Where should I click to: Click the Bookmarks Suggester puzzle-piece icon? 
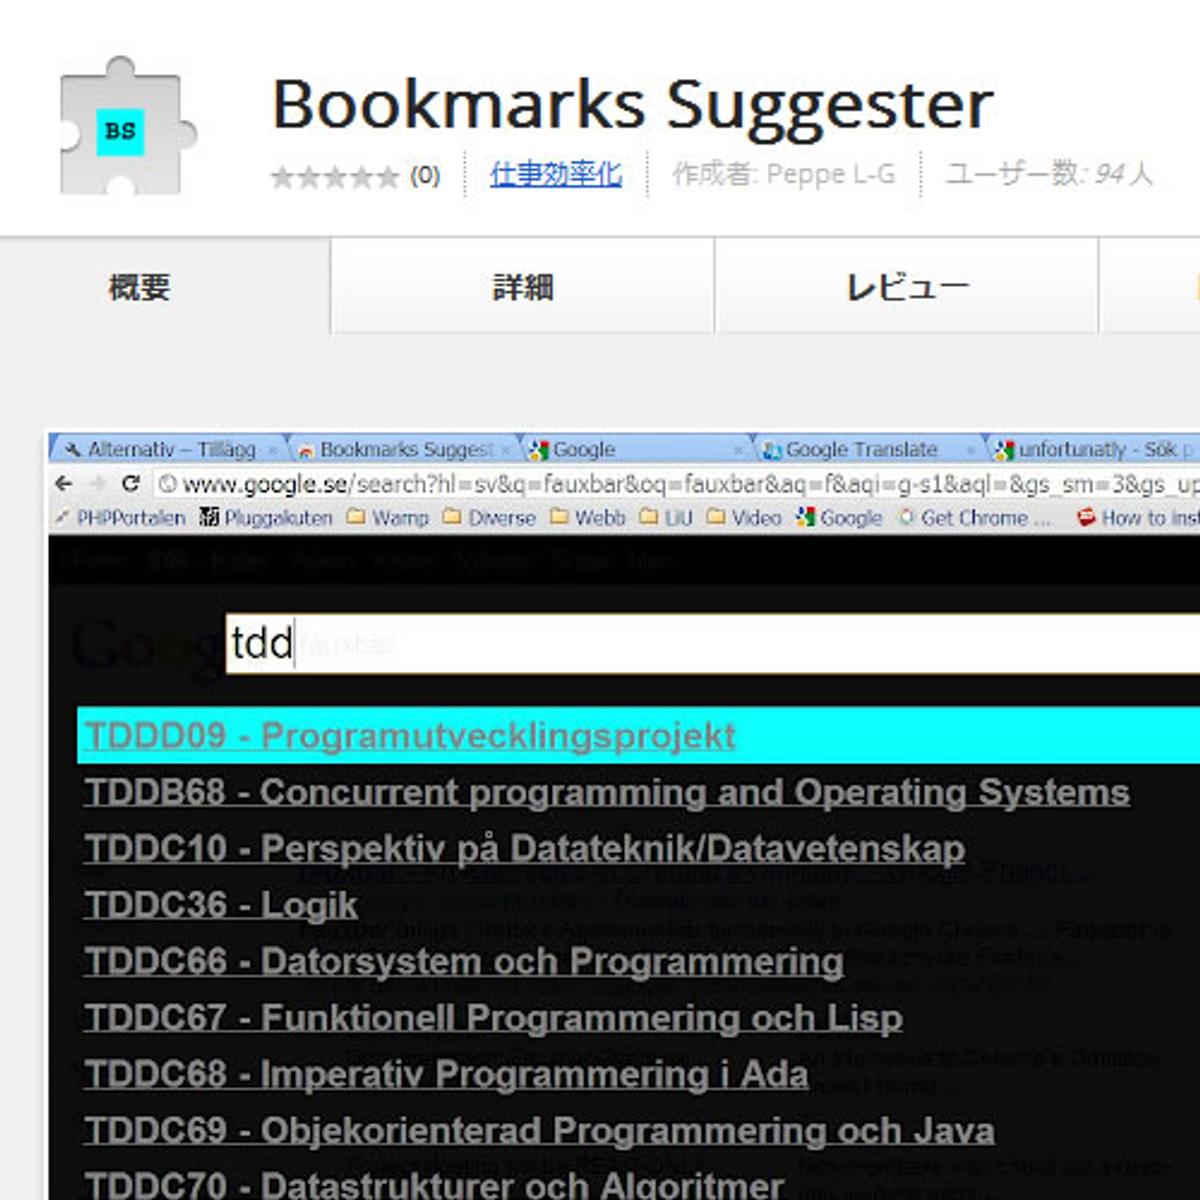(126, 127)
